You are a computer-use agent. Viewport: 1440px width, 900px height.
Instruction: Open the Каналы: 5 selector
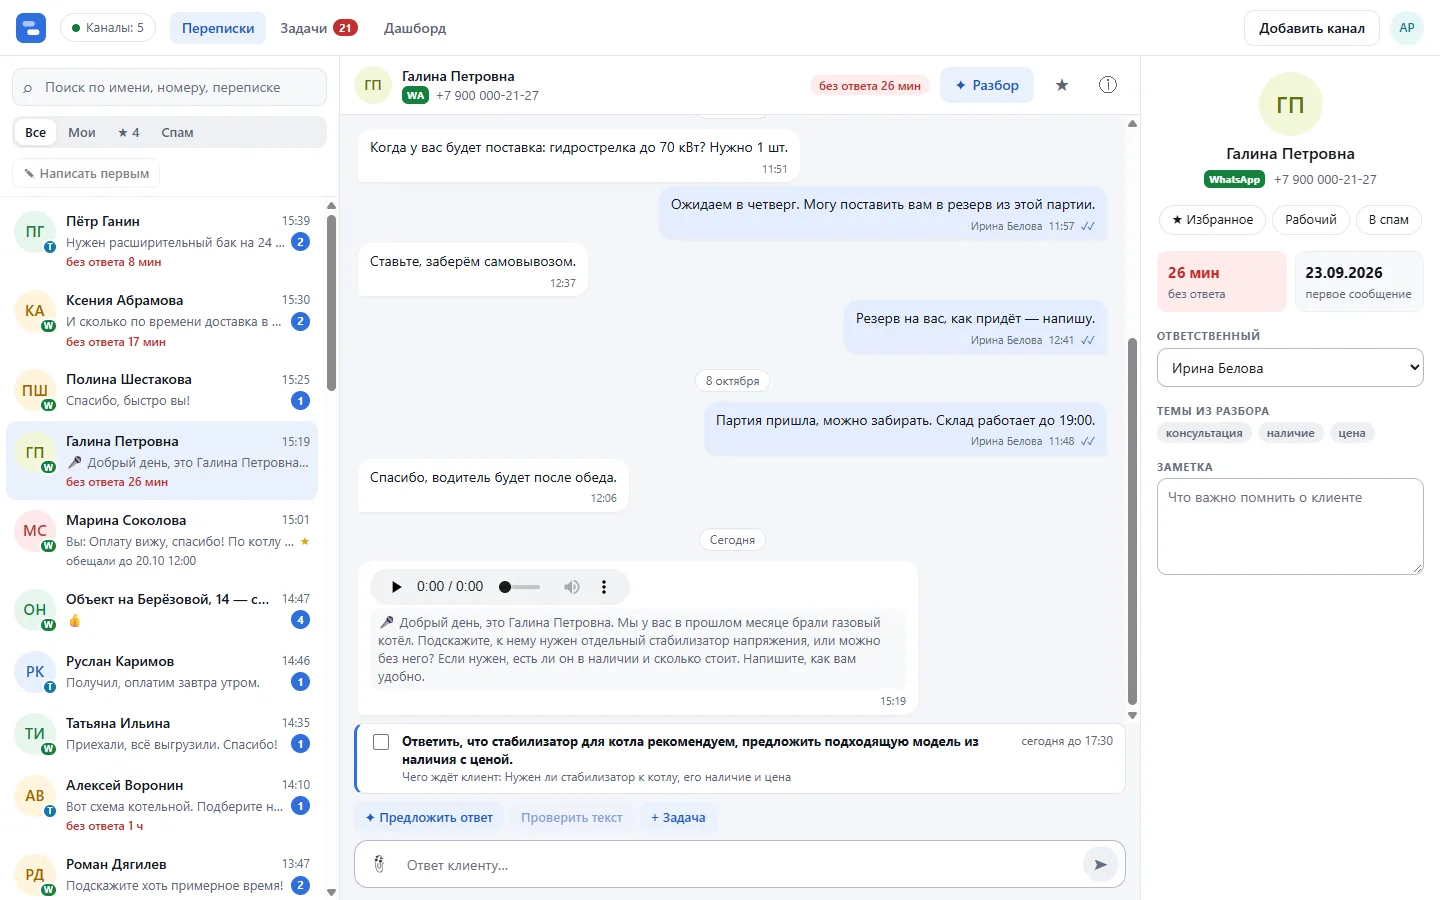pyautogui.click(x=108, y=28)
